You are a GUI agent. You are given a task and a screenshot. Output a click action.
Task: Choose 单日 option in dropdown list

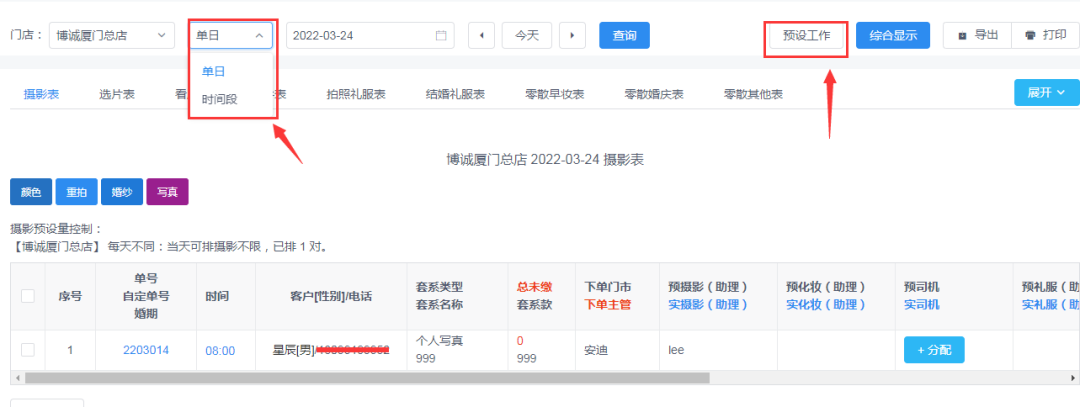(x=214, y=71)
